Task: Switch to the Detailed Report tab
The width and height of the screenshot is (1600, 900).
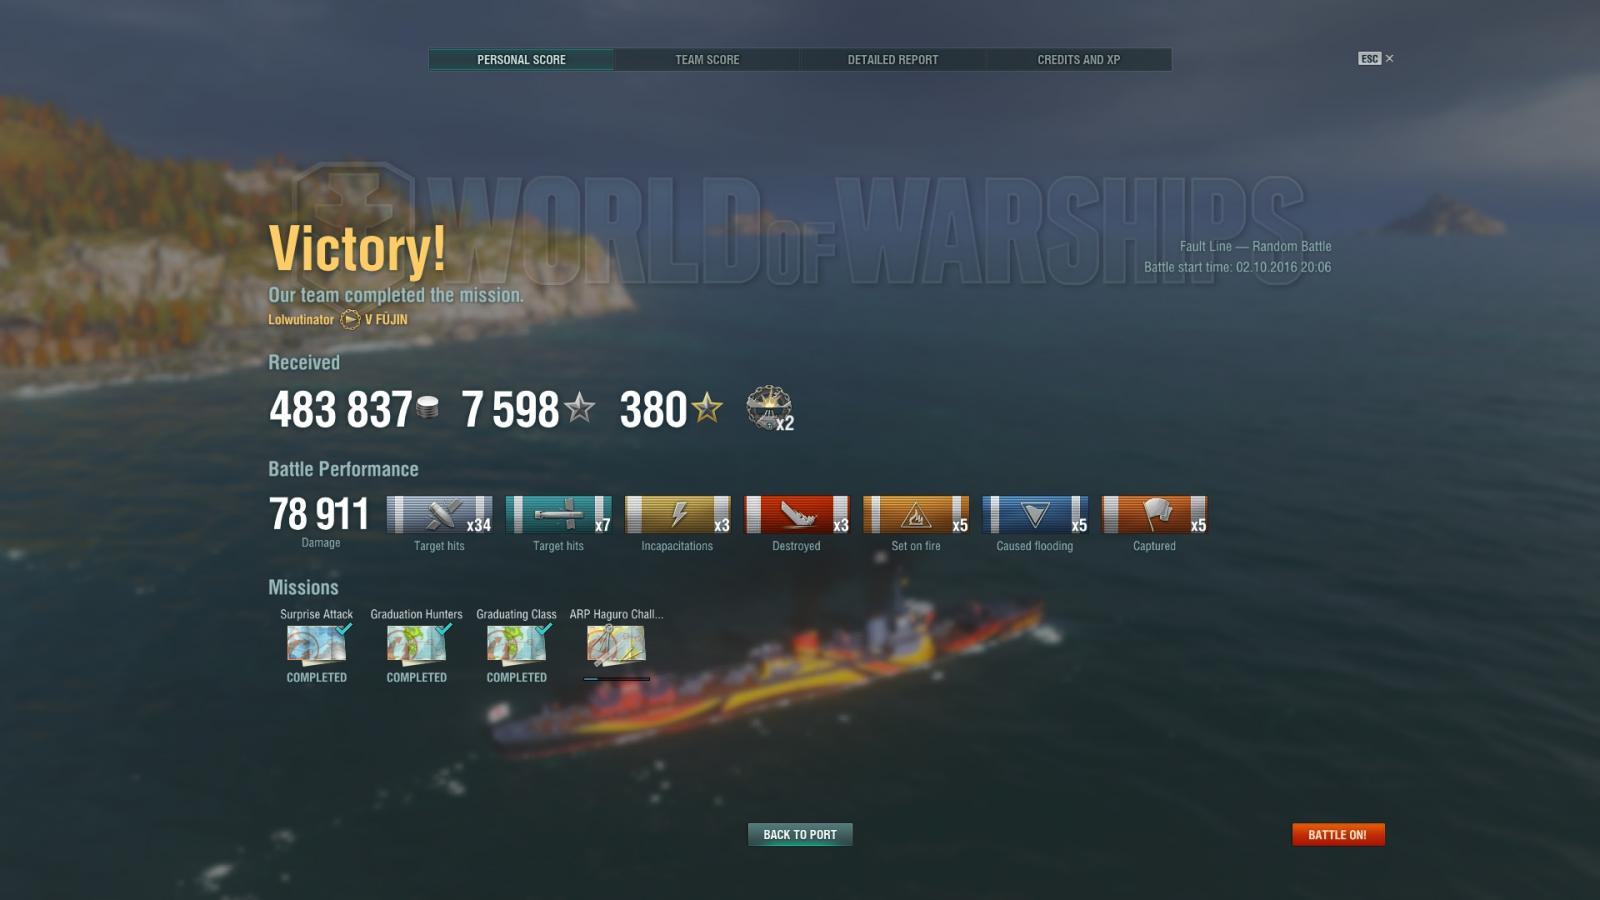Action: coord(893,60)
